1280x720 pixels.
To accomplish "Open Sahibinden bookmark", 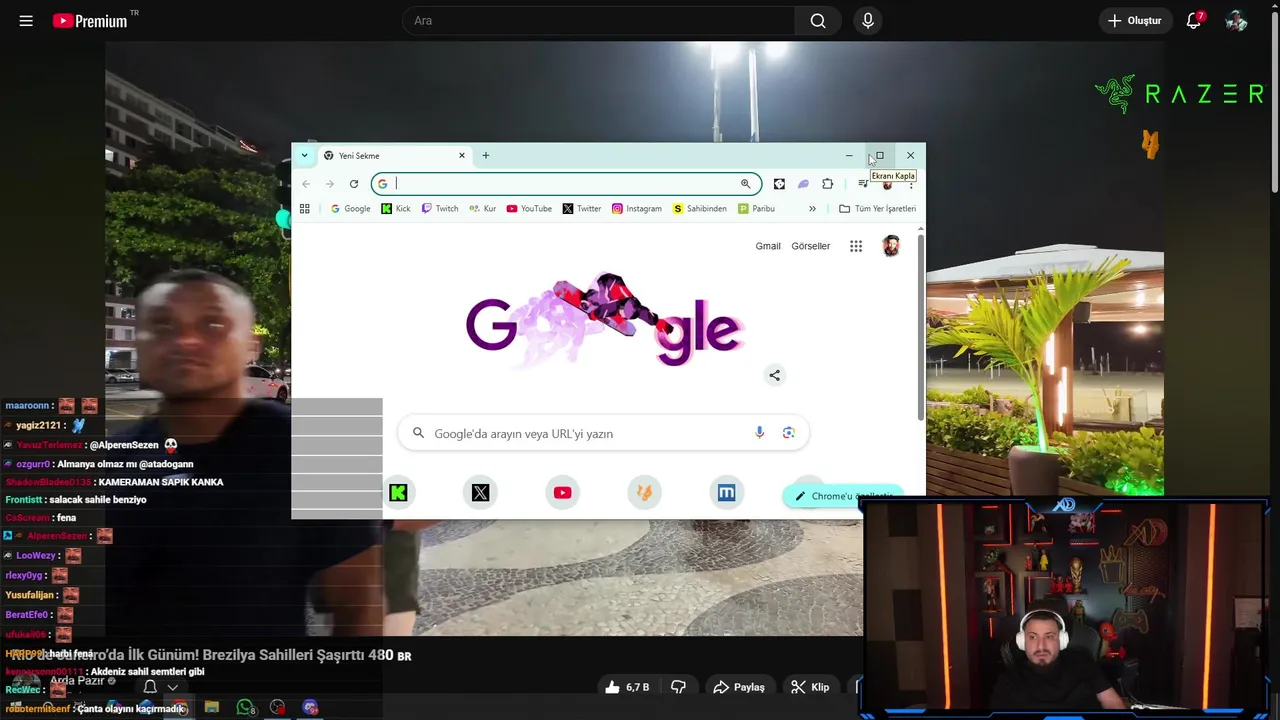I will pyautogui.click(x=700, y=209).
